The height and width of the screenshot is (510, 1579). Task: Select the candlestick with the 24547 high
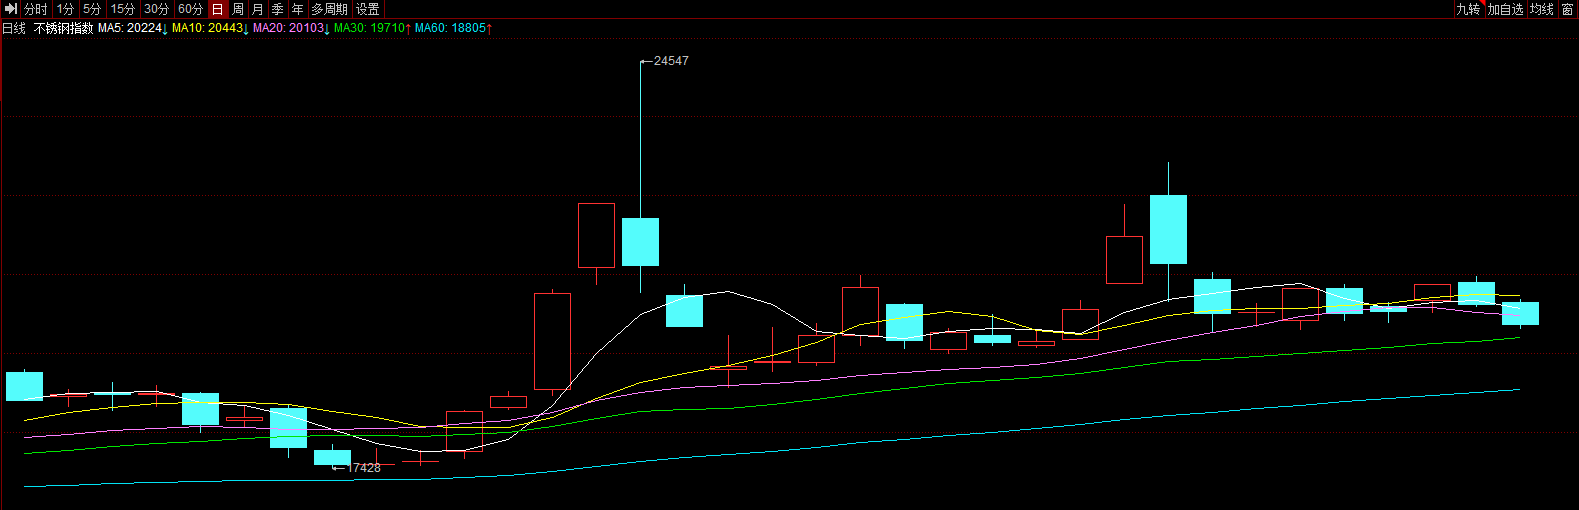(640, 241)
